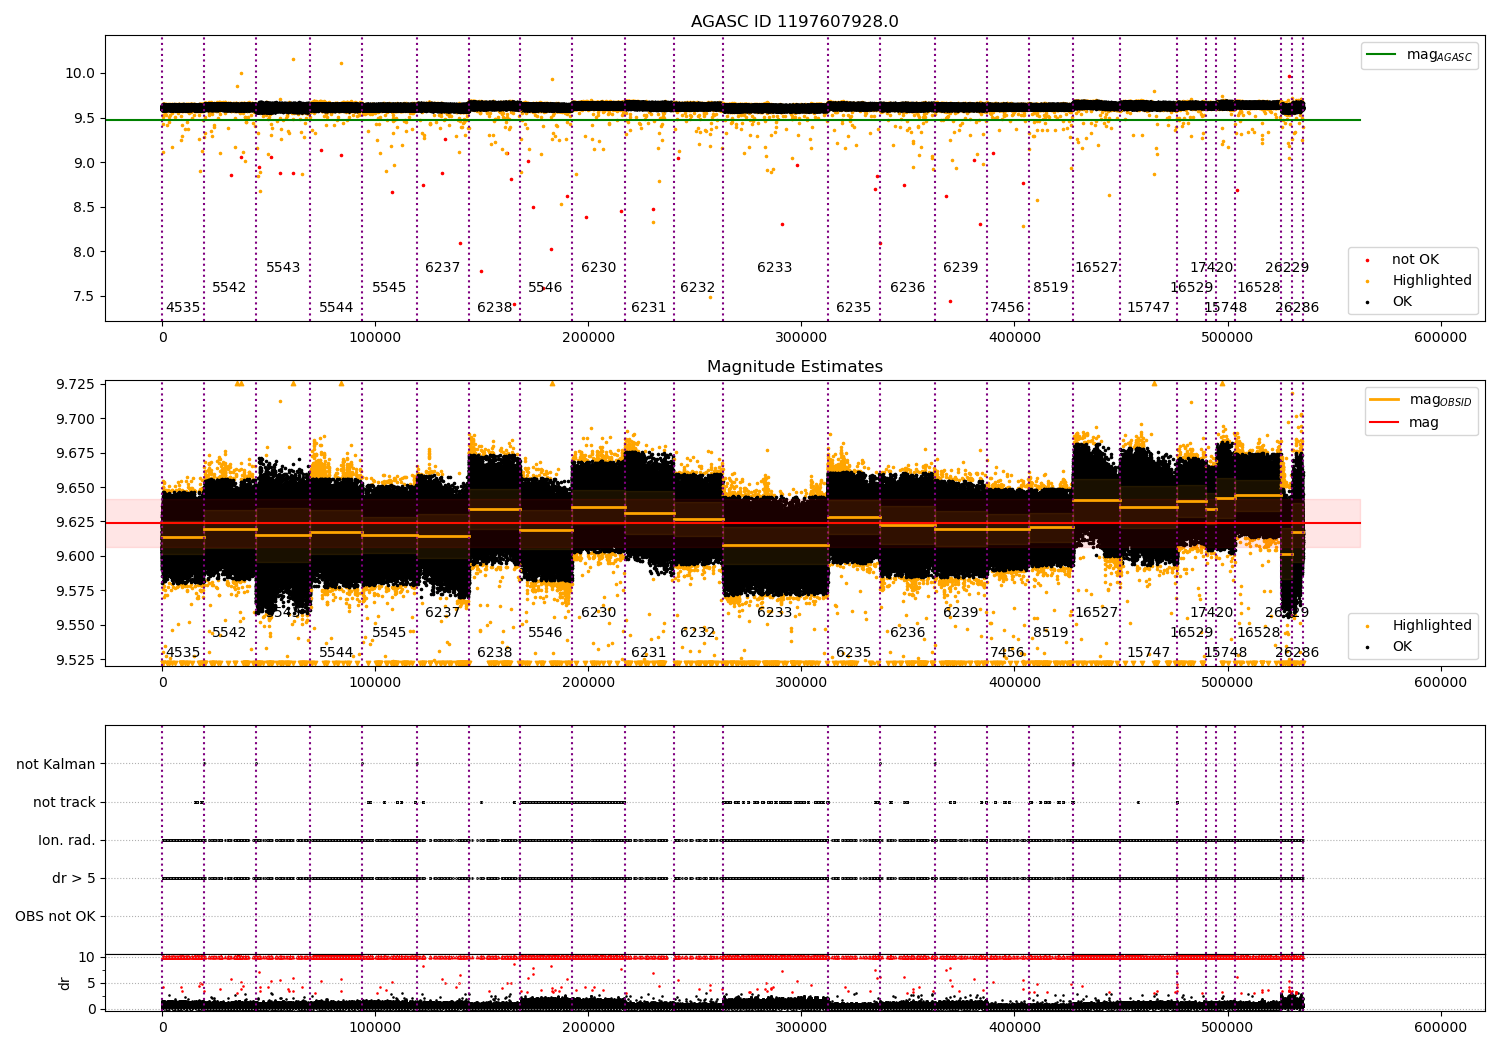
Task: Click the 'OBS not OK' axis label
Action: pos(56,917)
